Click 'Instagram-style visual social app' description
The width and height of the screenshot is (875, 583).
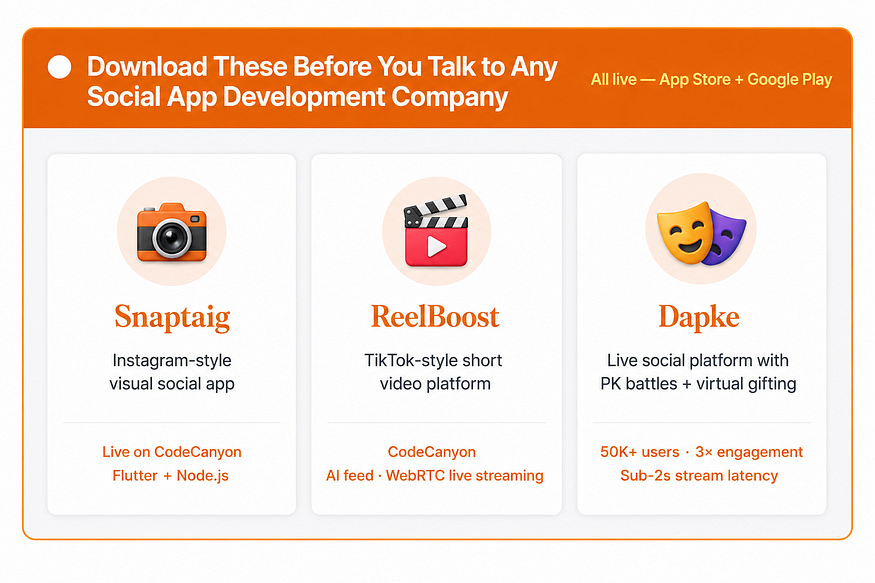coord(172,372)
